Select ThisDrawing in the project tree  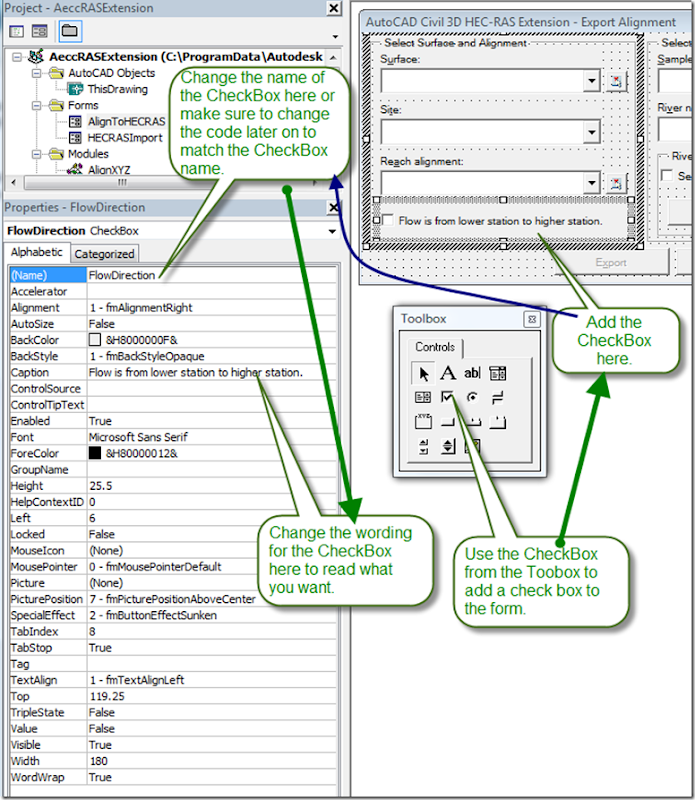pos(117,89)
